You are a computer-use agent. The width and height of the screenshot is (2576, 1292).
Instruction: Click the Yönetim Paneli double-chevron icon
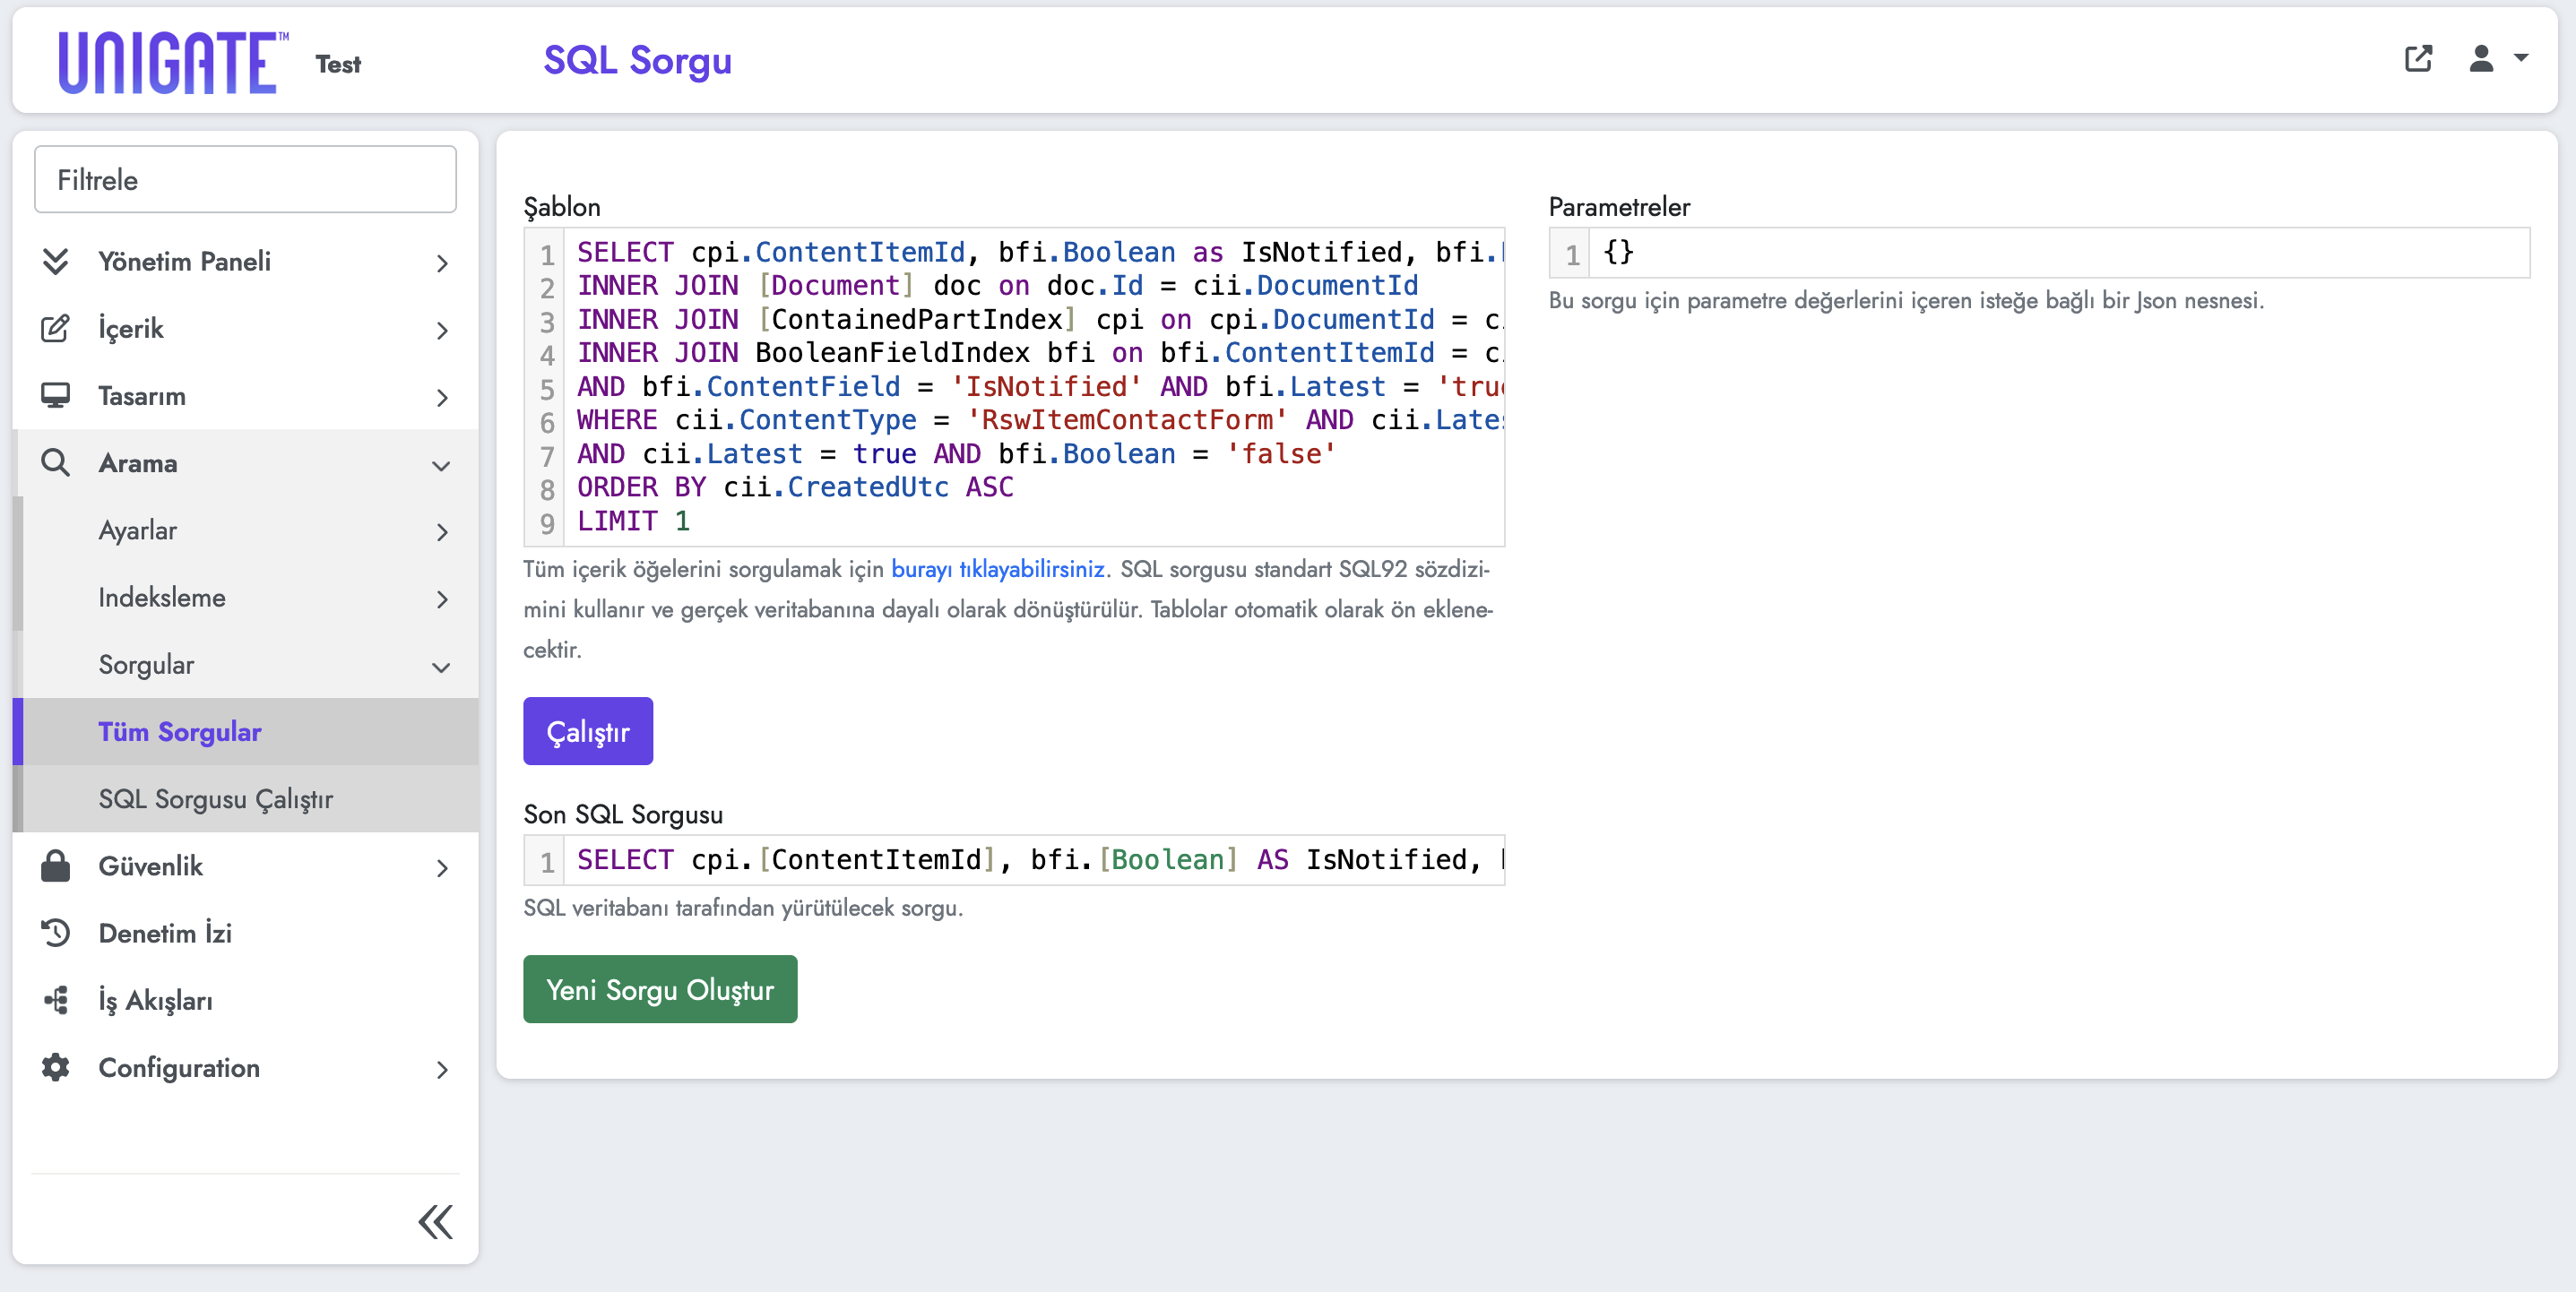click(x=56, y=261)
